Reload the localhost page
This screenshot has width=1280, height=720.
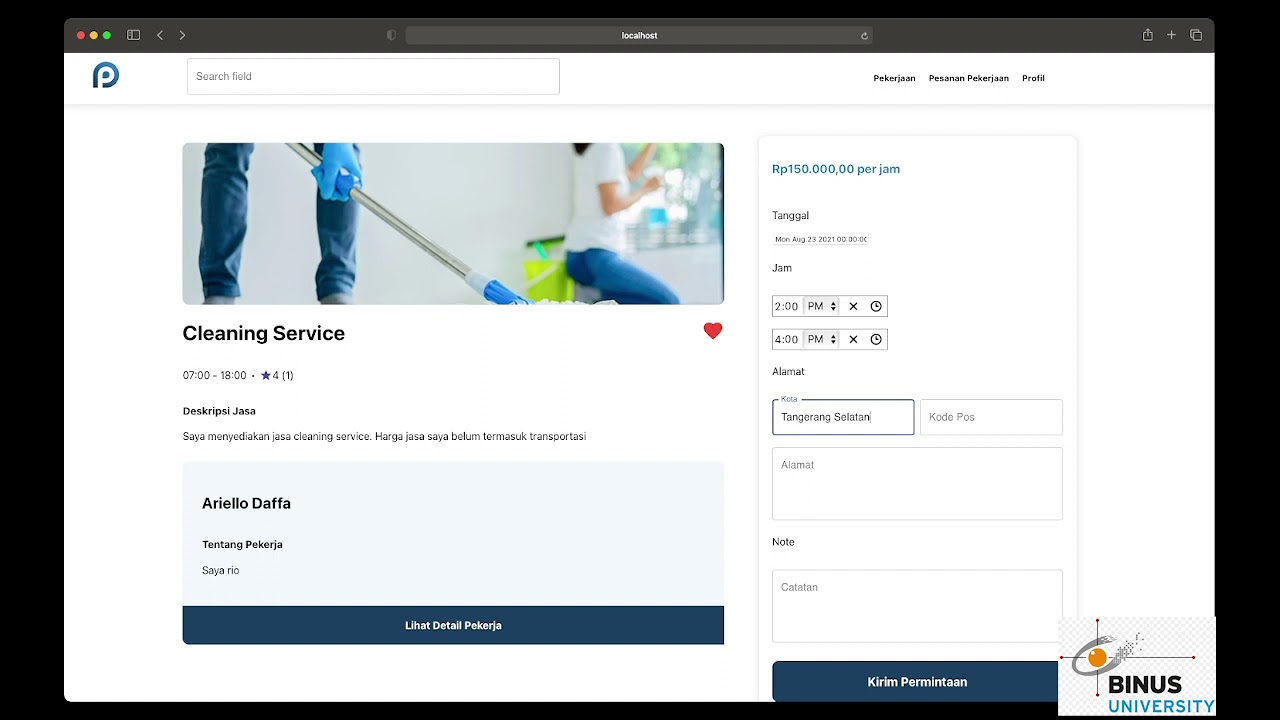(x=864, y=35)
